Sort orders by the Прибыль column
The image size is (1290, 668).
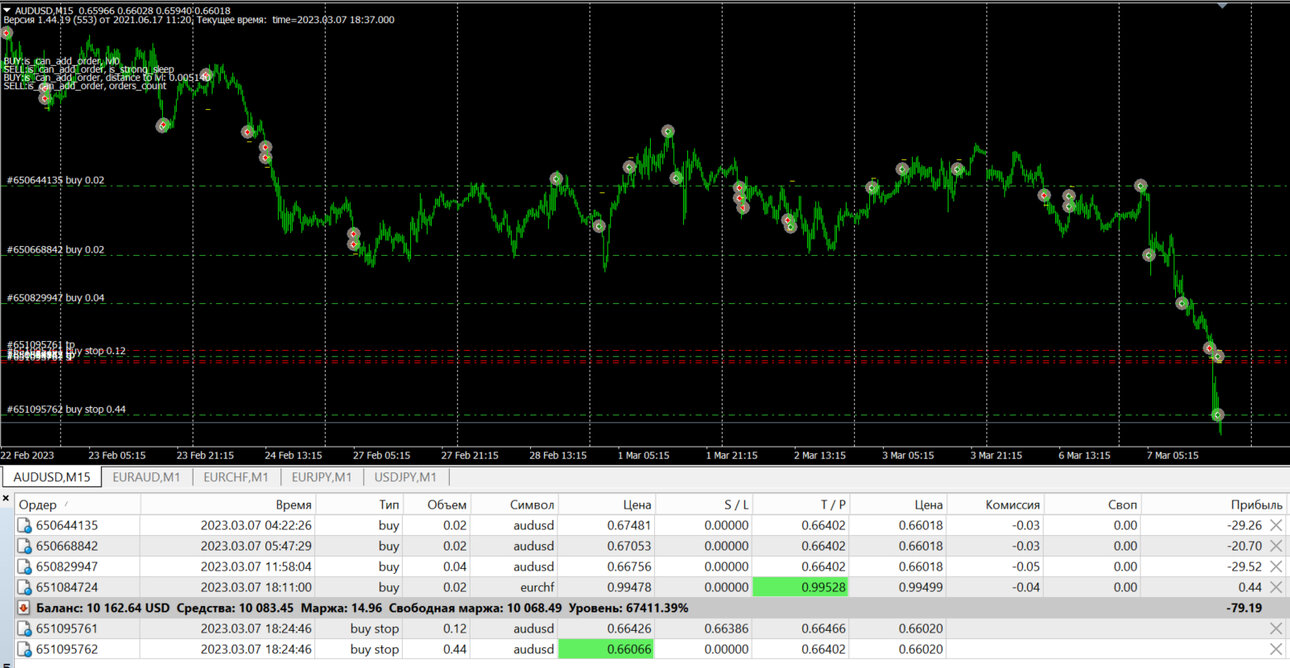point(1257,505)
